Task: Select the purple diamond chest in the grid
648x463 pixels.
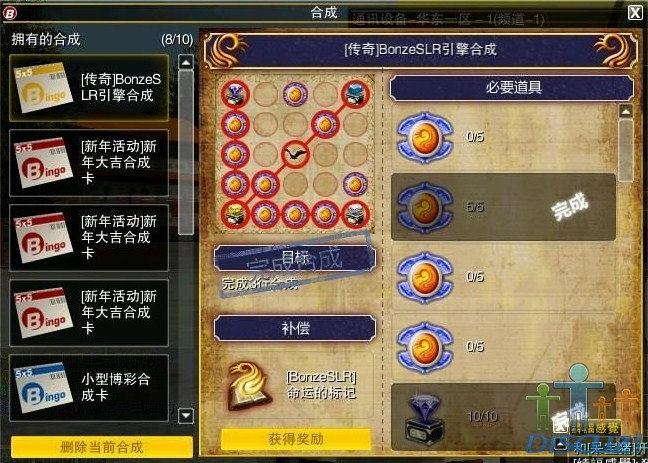Action: 235,95
